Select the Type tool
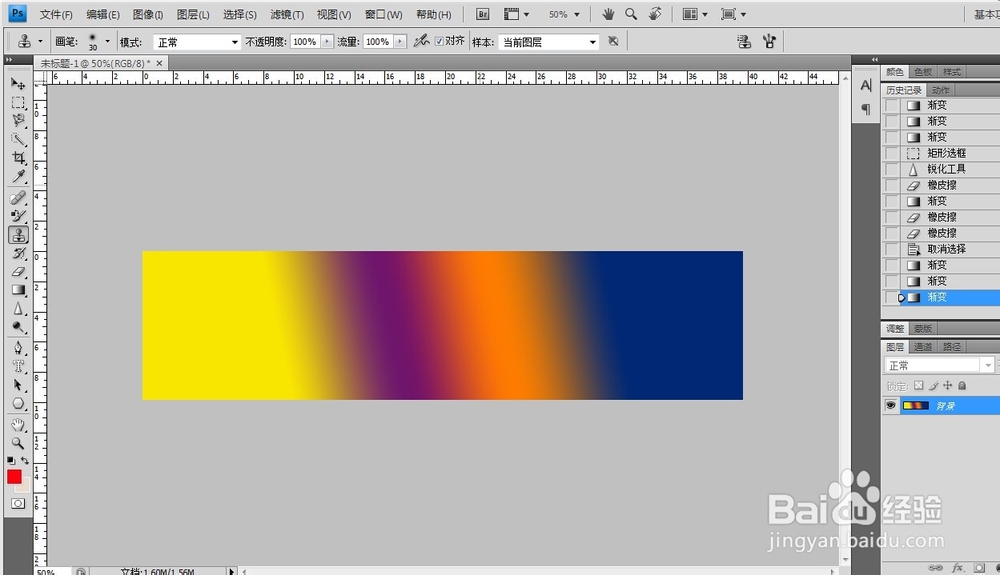Image resolution: width=1000 pixels, height=575 pixels. tap(18, 367)
